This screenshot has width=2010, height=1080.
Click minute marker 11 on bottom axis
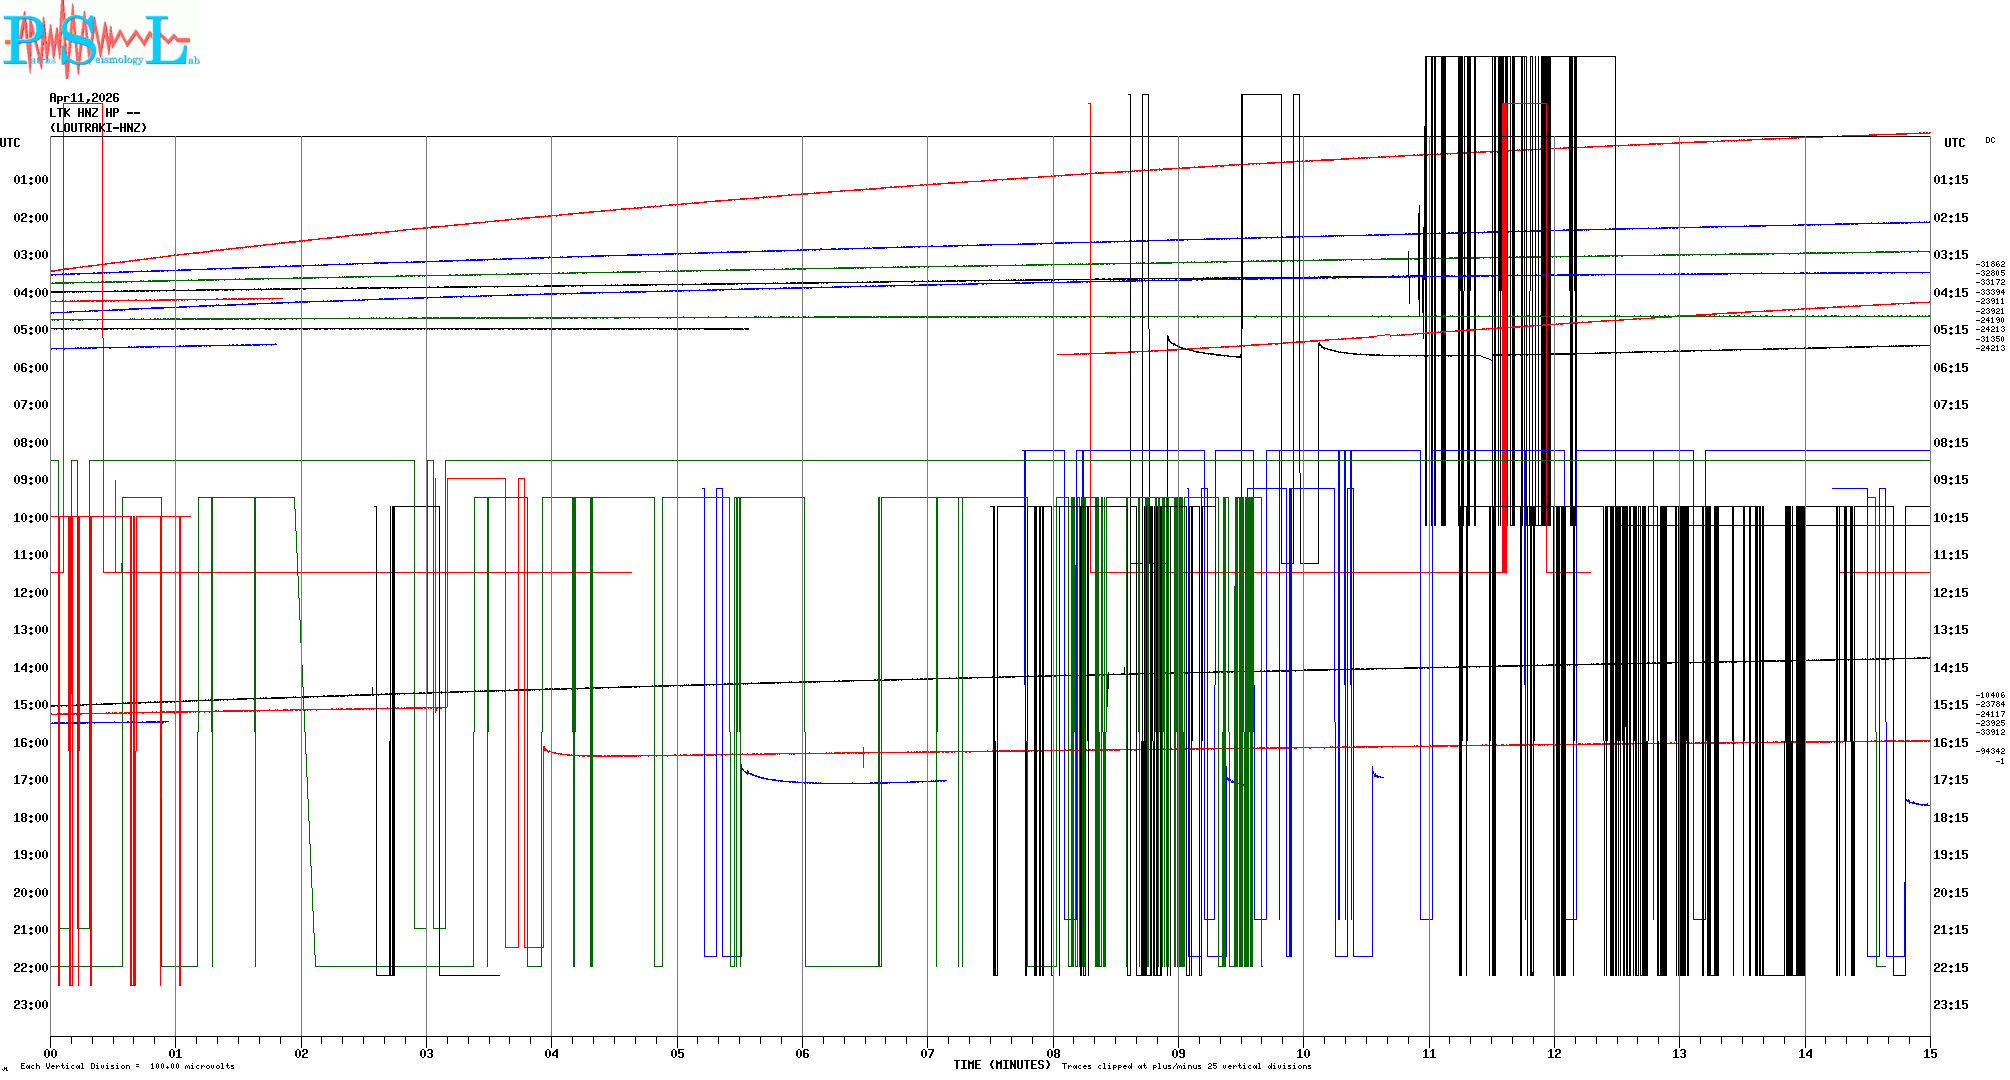(x=1429, y=1054)
